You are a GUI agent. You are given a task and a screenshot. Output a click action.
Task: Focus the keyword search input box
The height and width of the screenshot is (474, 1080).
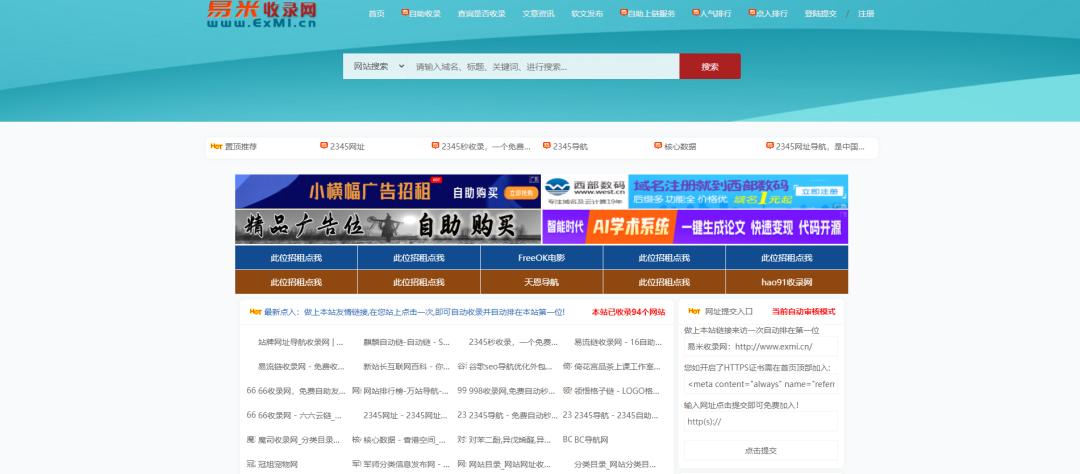point(543,67)
